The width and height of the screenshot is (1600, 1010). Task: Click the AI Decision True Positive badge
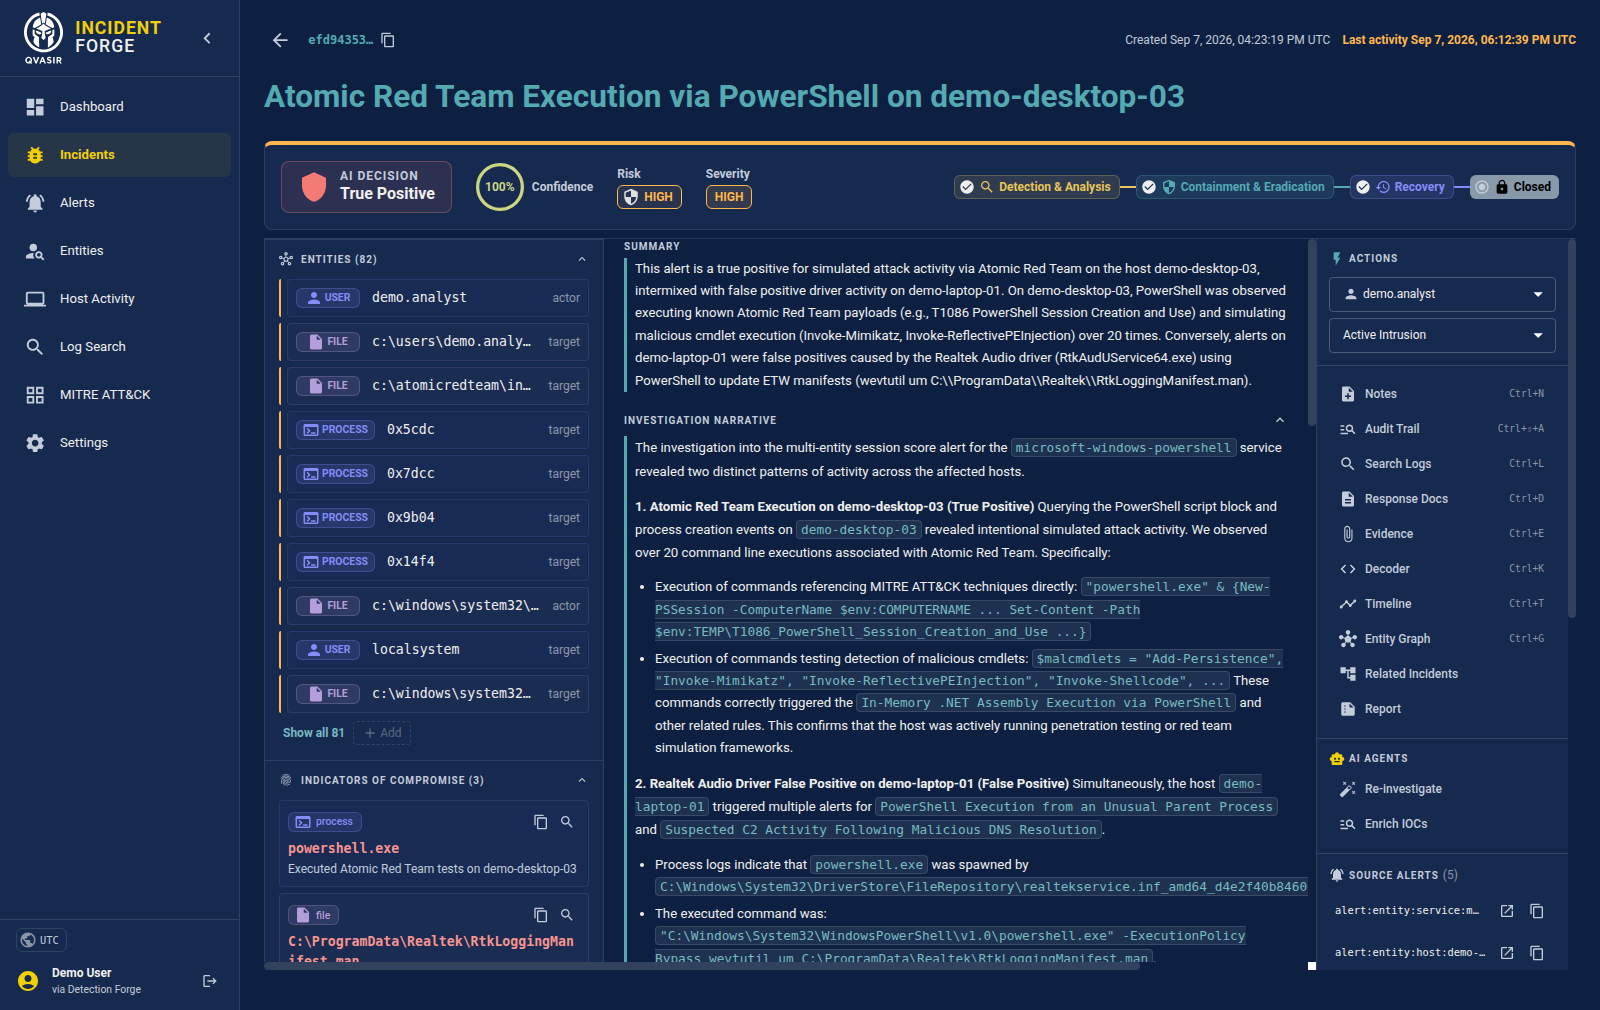[x=366, y=187]
